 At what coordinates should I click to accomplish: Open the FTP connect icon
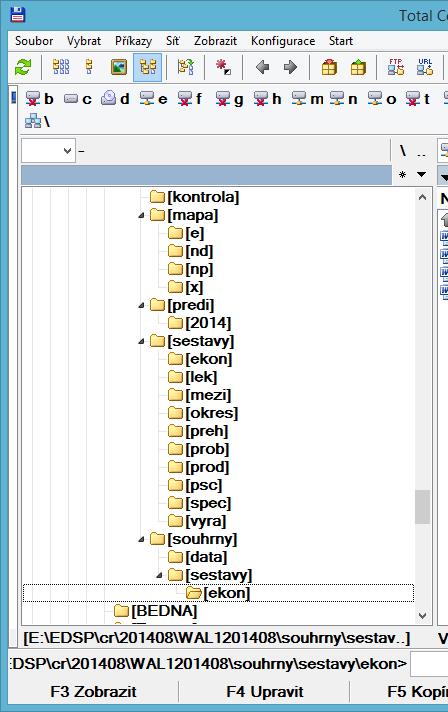[x=396, y=68]
